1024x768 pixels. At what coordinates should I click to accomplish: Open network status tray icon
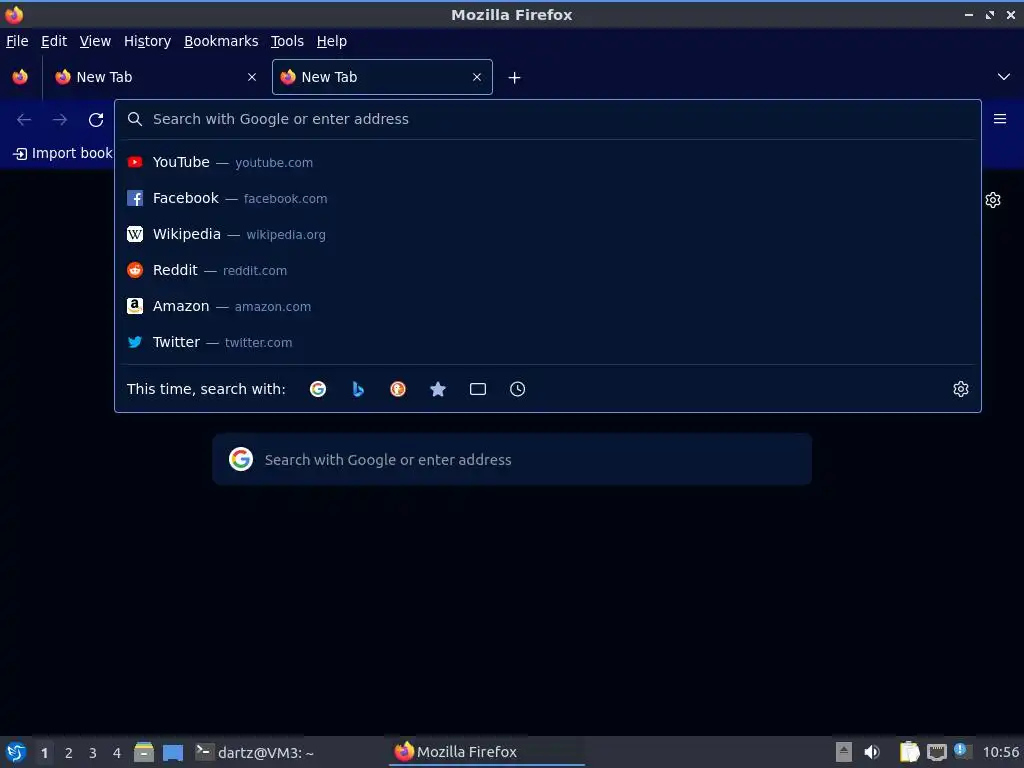tap(936, 752)
